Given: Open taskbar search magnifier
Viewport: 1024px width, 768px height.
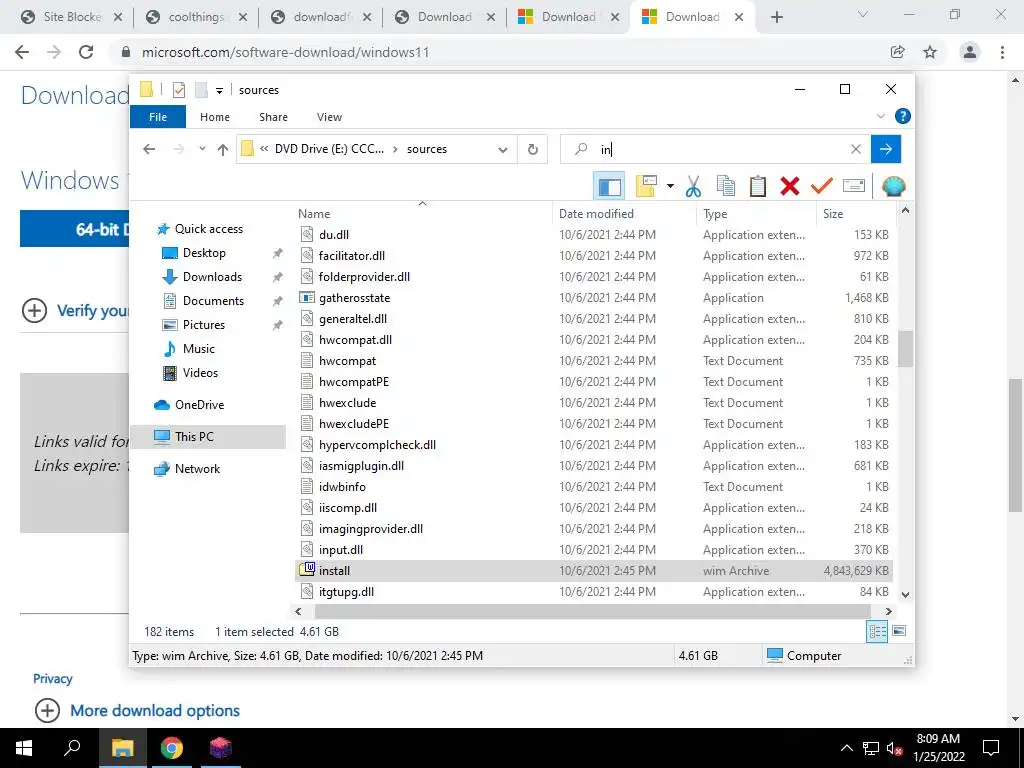Looking at the screenshot, I should (72, 748).
